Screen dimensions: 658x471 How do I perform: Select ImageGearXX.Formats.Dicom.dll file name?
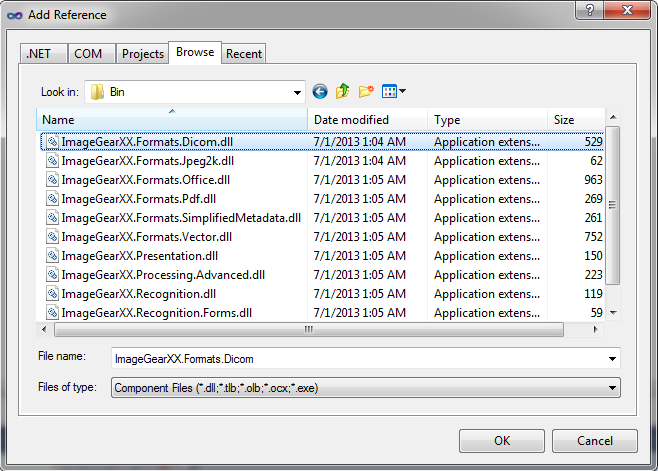(x=147, y=142)
